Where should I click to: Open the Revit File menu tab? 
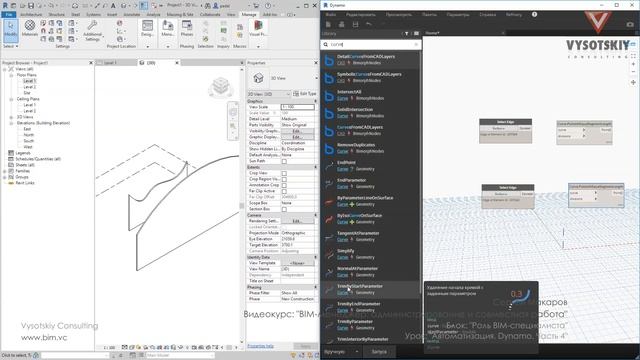(x=9, y=14)
